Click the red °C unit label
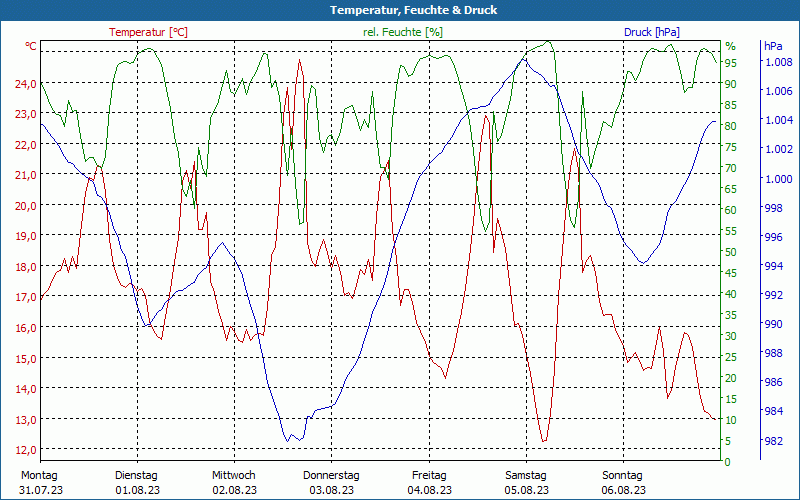 coord(31,46)
